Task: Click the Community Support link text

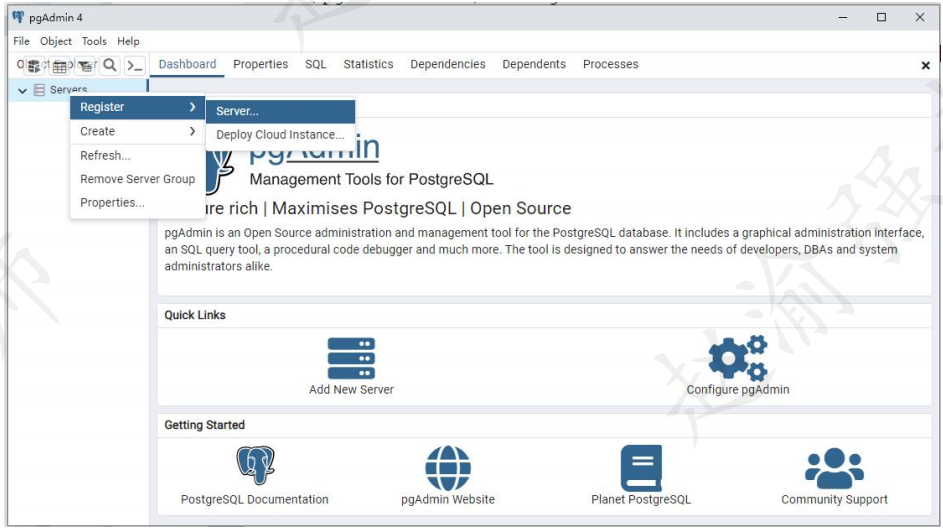Action: click(834, 500)
